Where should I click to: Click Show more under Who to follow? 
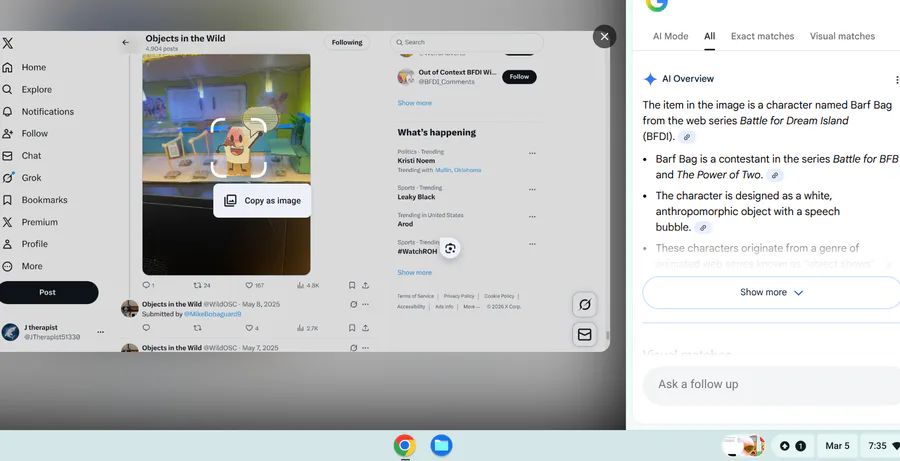[x=414, y=103]
